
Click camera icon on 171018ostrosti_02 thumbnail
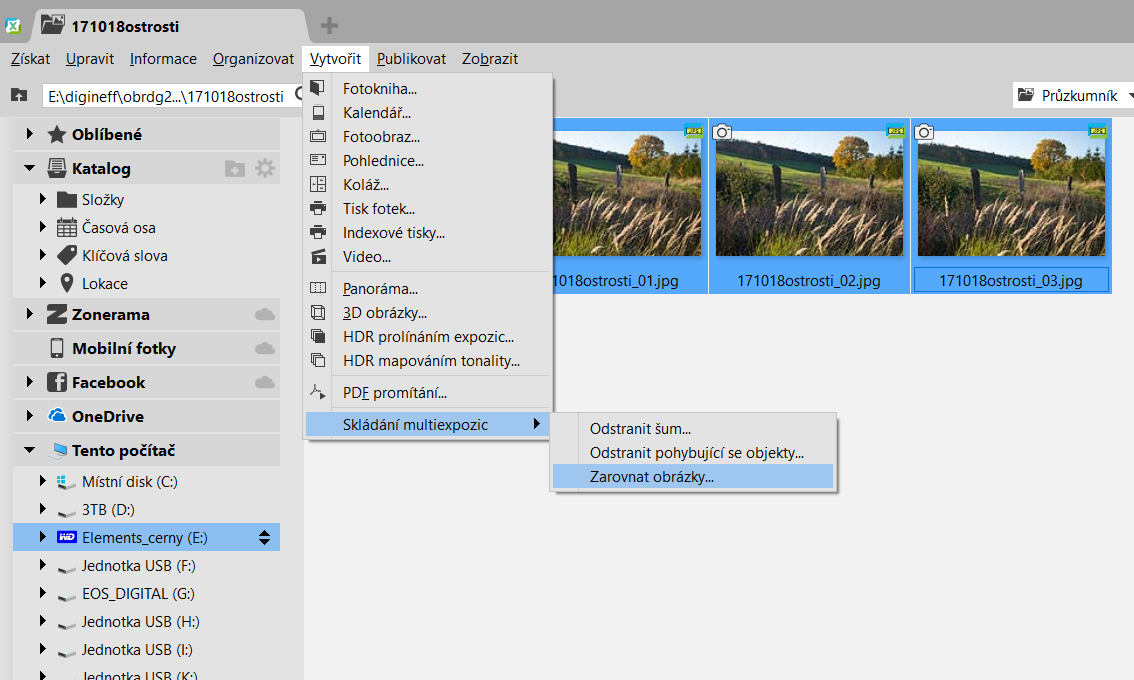[x=722, y=132]
